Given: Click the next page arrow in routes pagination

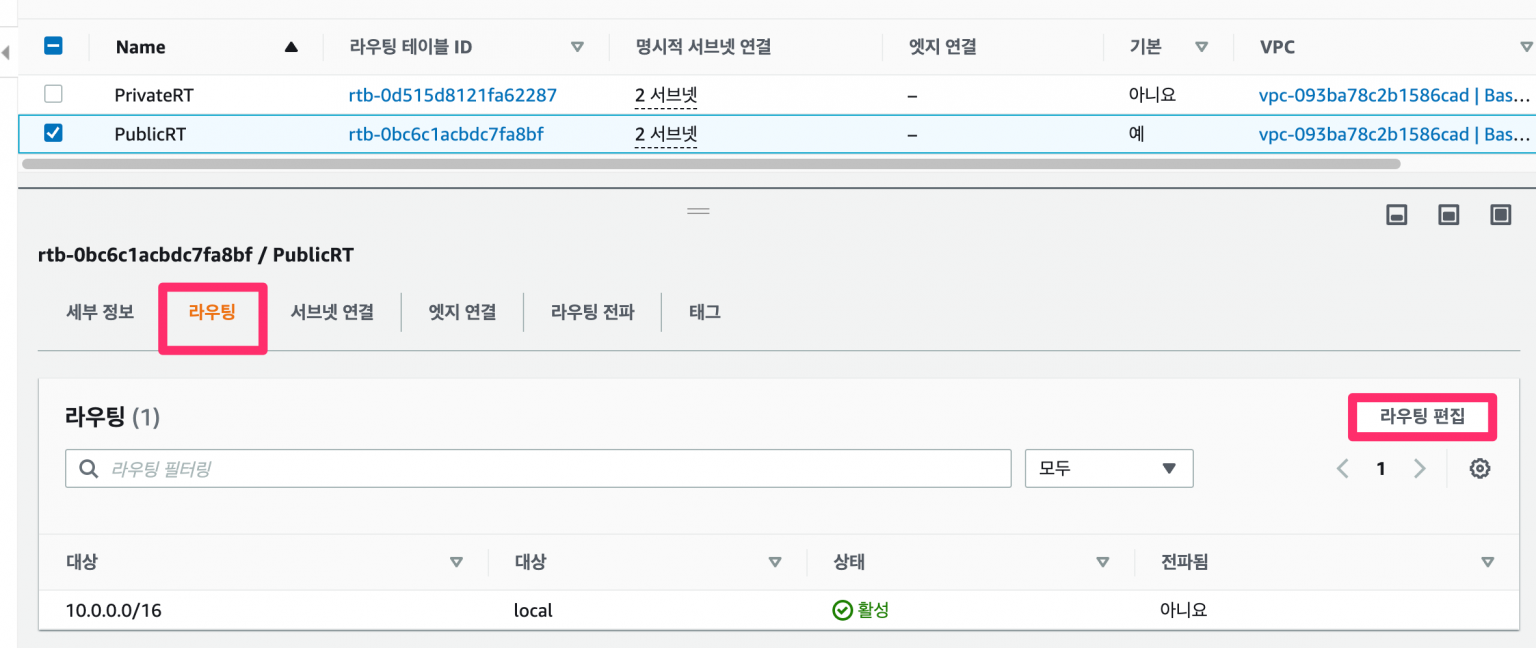Looking at the screenshot, I should [1419, 468].
